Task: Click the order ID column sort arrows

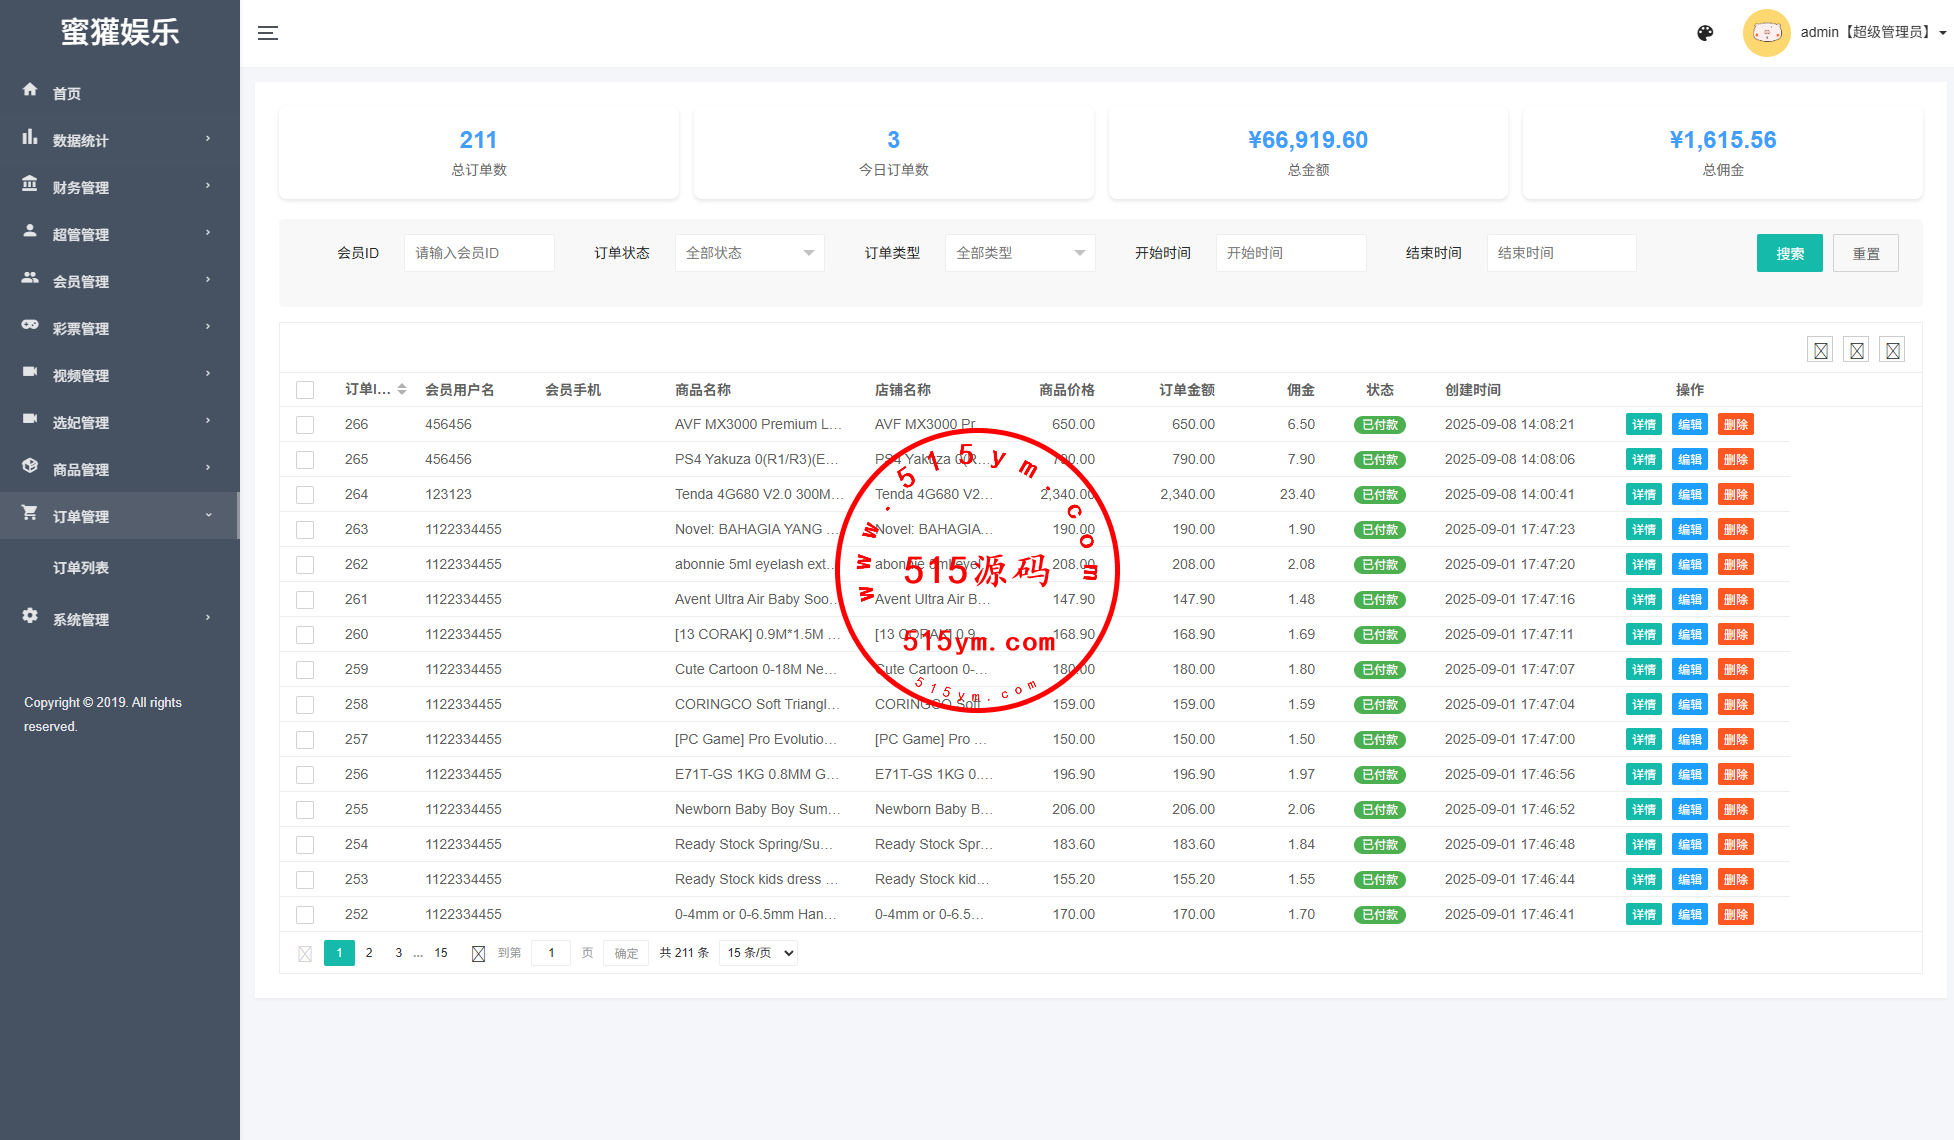Action: [x=402, y=389]
